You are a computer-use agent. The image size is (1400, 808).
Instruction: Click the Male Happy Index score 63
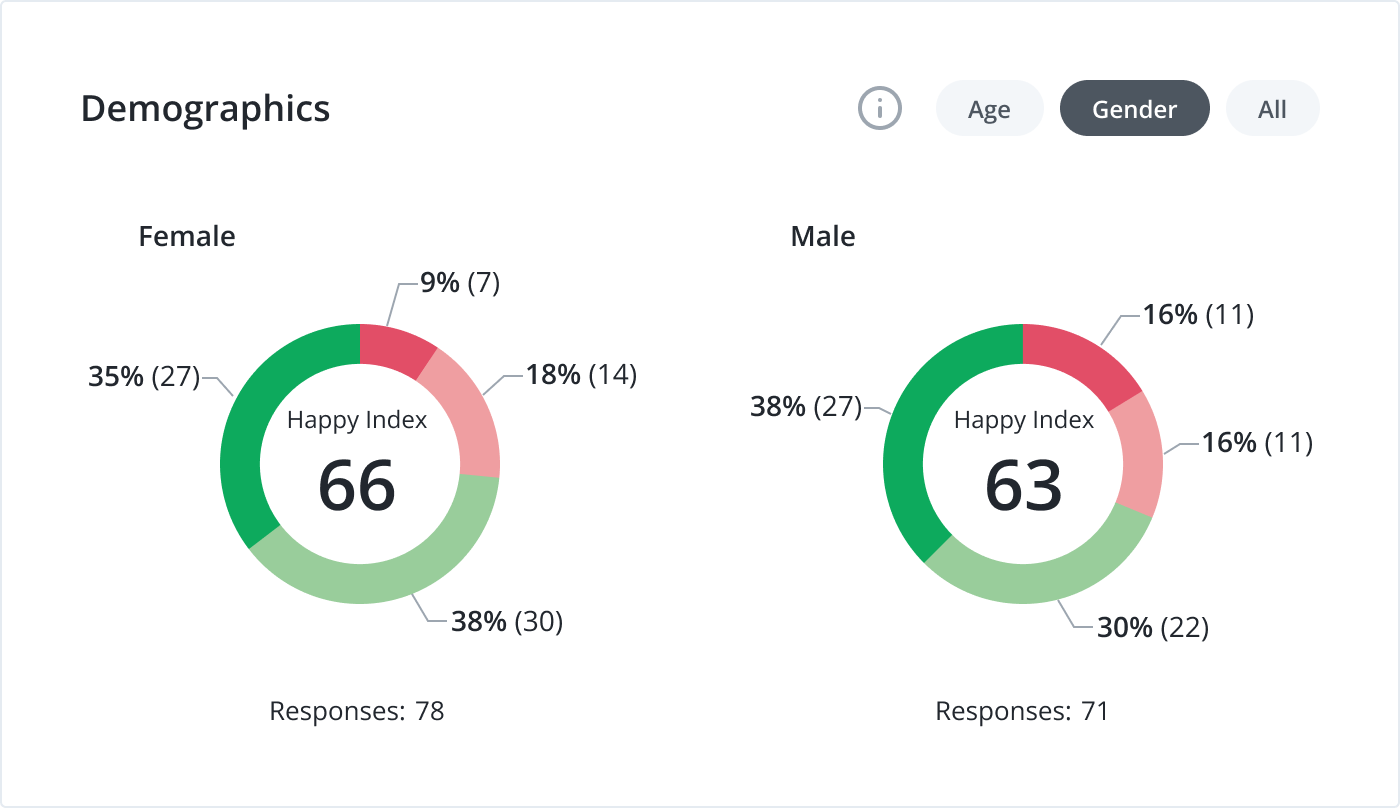pyautogui.click(x=1023, y=490)
